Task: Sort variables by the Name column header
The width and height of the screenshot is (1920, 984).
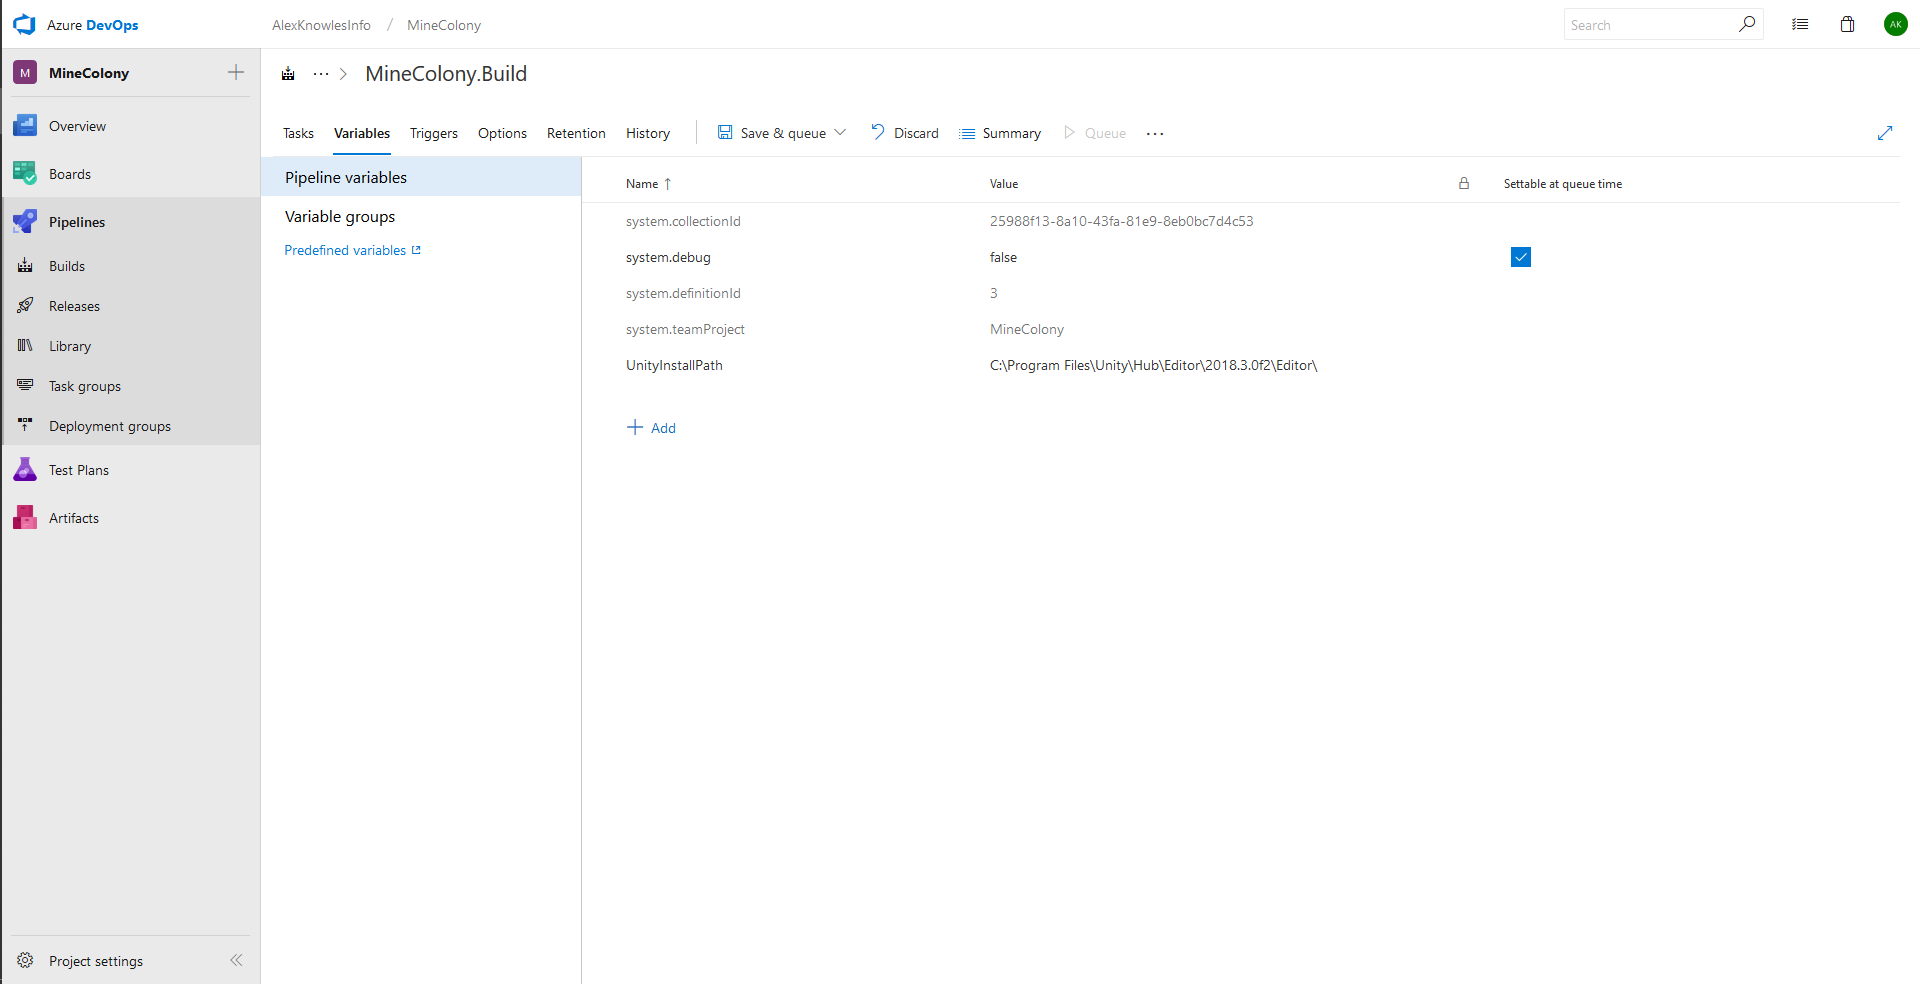Action: coord(642,184)
